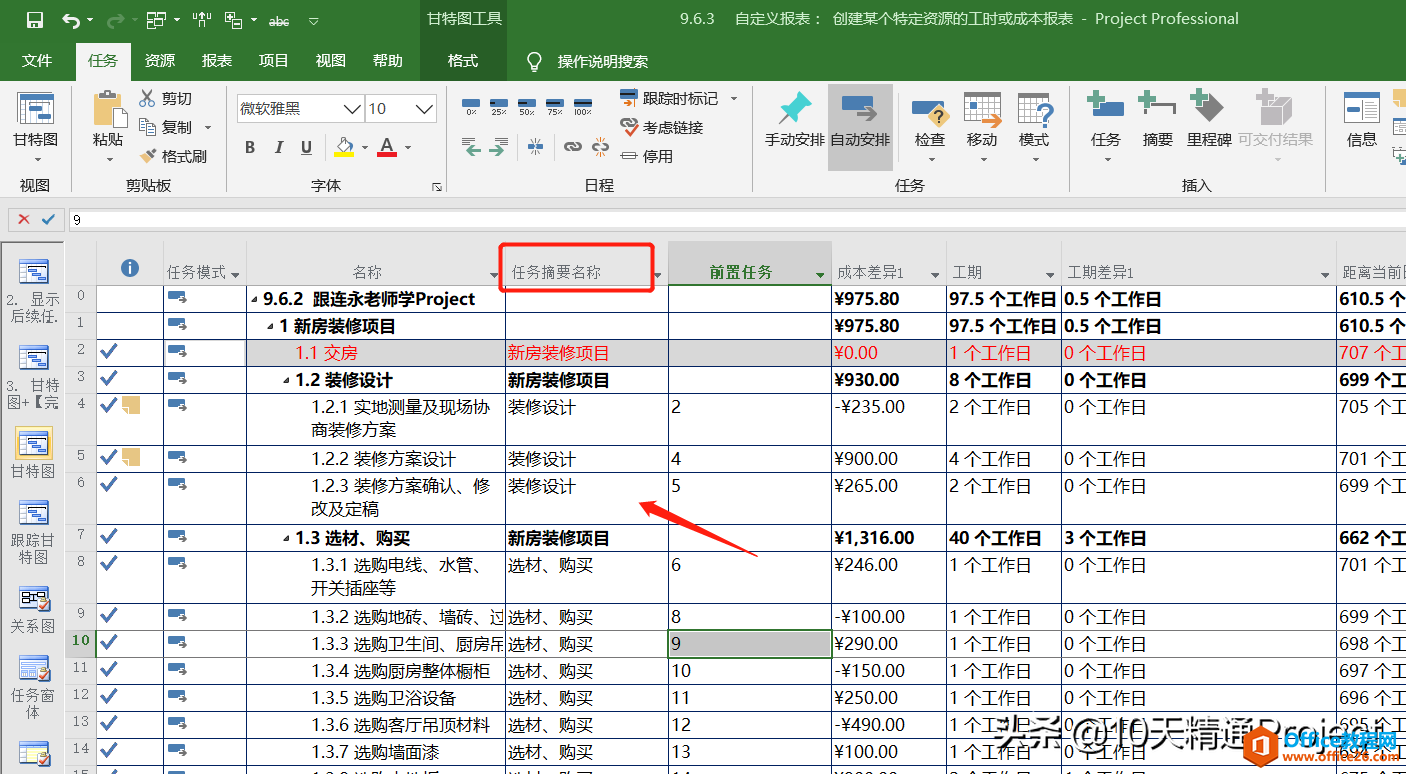The image size is (1406, 774).
Task: Mark task 0% complete
Action: [471, 106]
